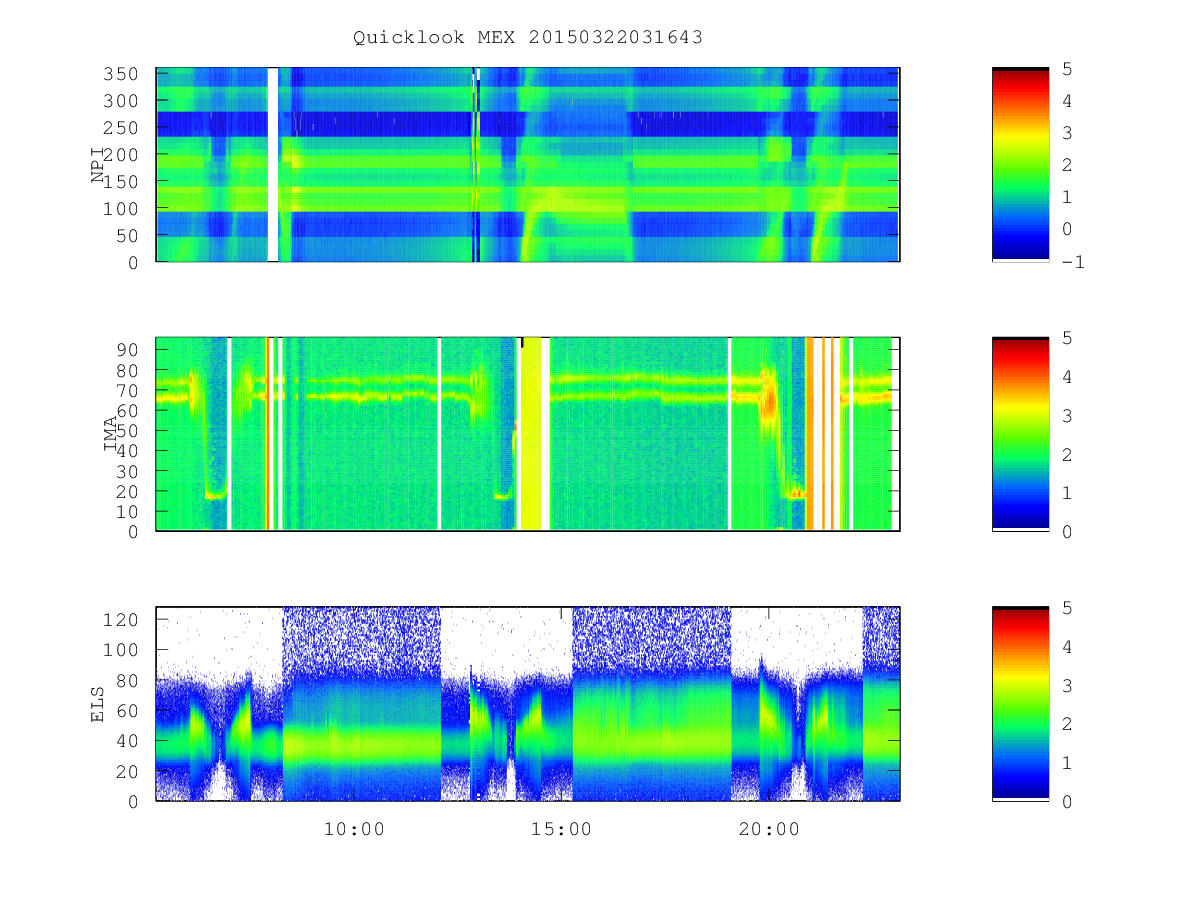This screenshot has height=900, width=1200.
Task: Click inside the NPI spectrogram panel
Action: pyautogui.click(x=527, y=165)
